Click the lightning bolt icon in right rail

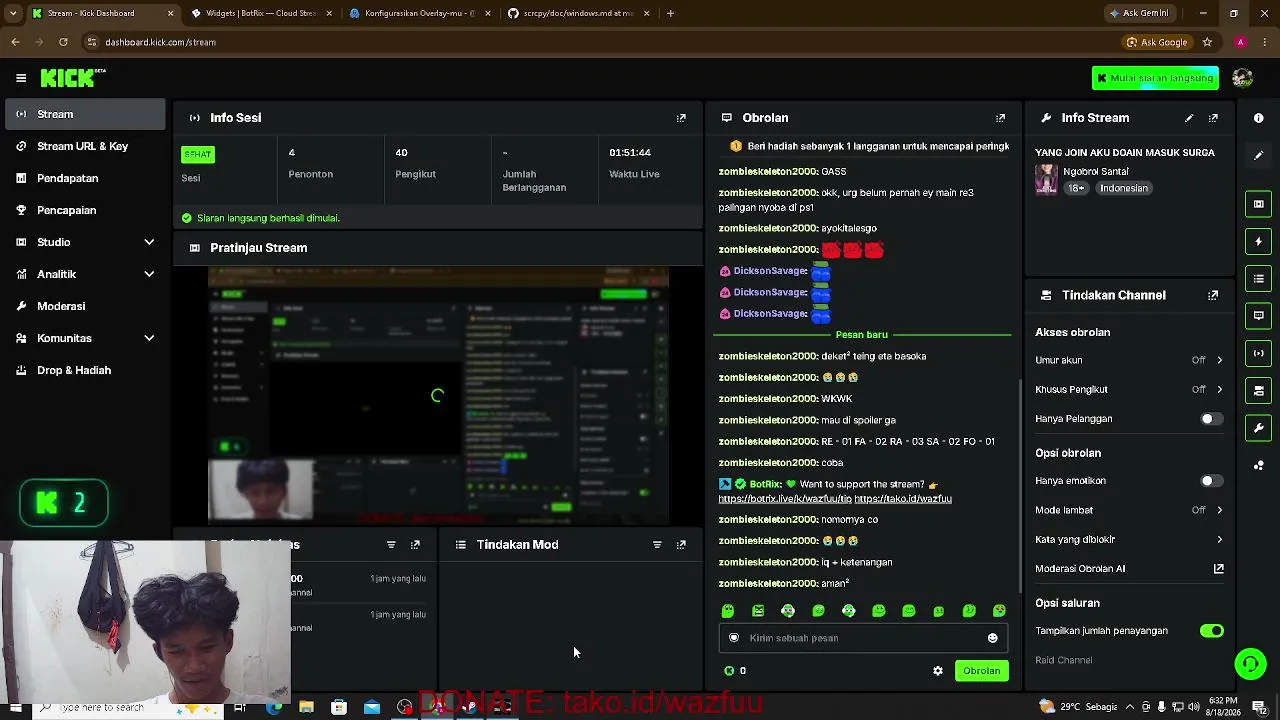point(1258,241)
